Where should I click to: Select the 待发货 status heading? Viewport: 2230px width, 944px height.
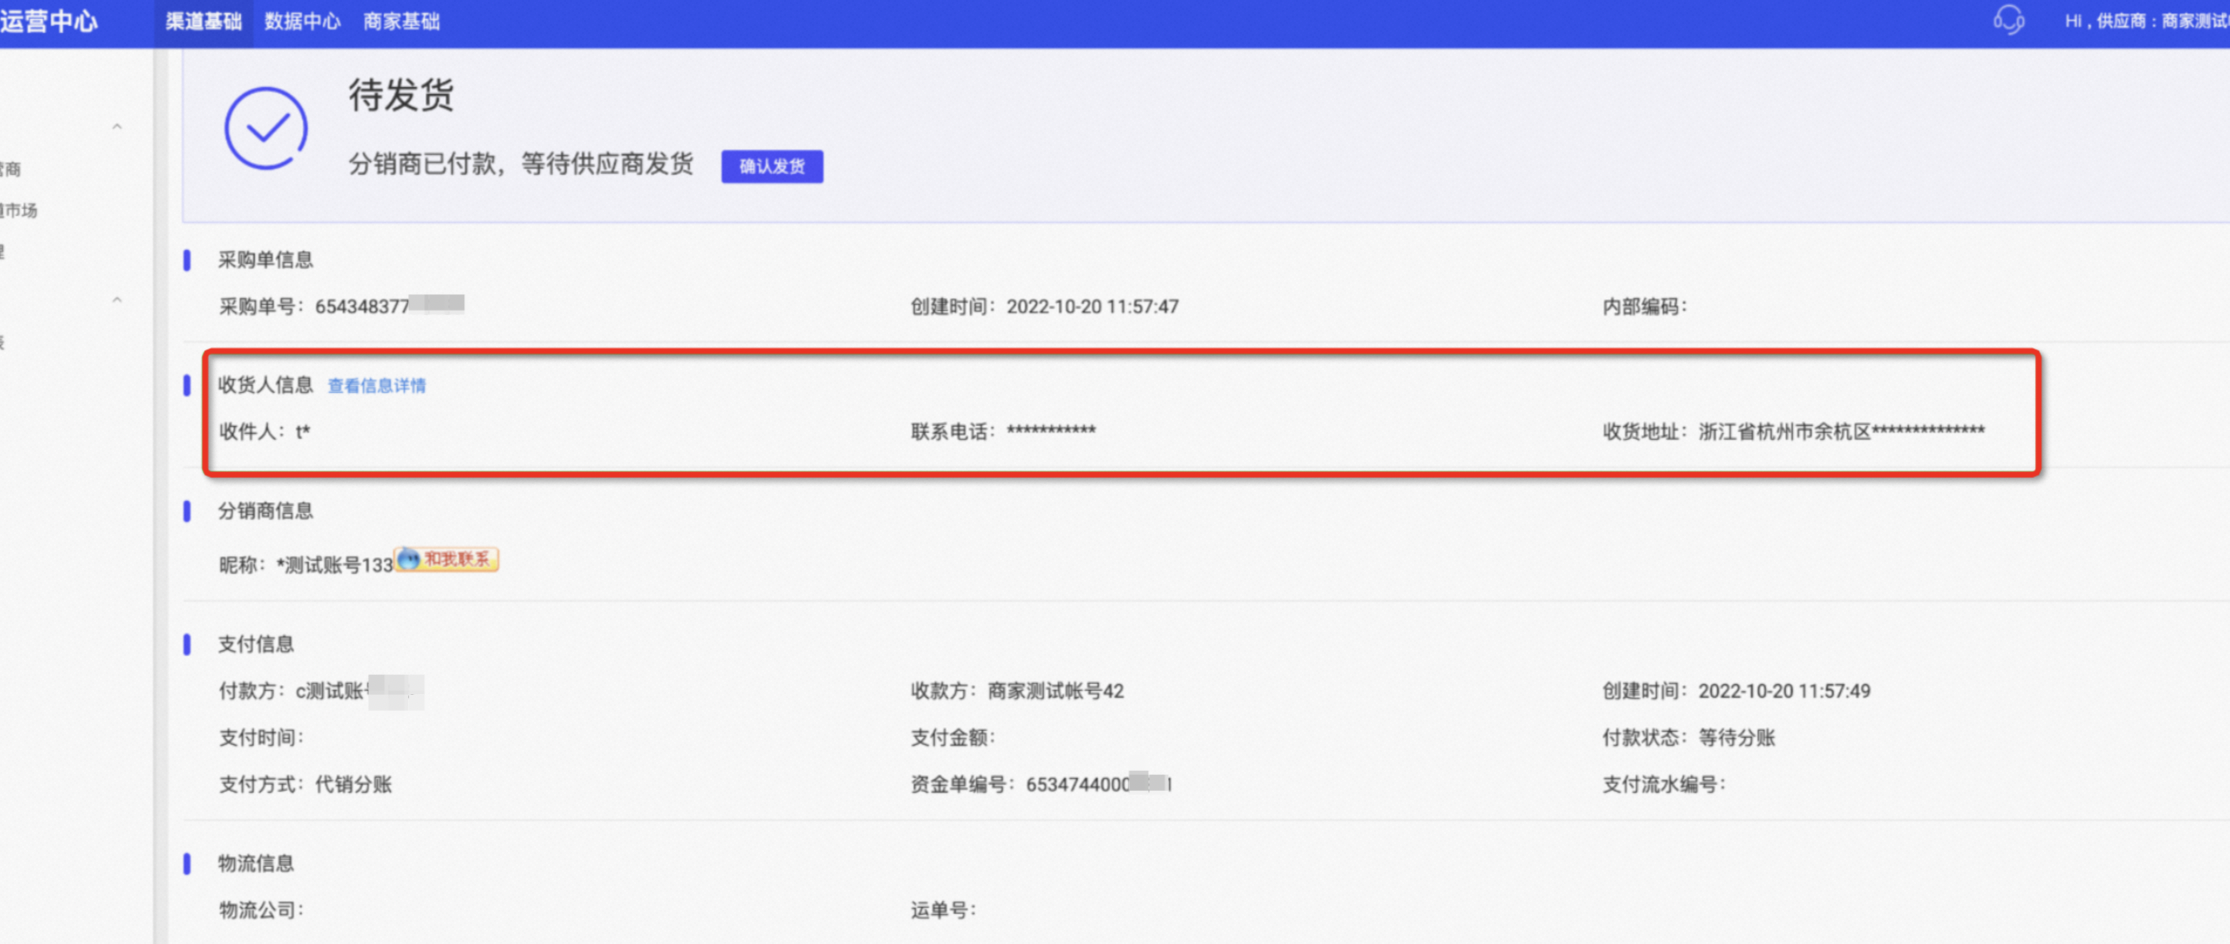coord(401,96)
